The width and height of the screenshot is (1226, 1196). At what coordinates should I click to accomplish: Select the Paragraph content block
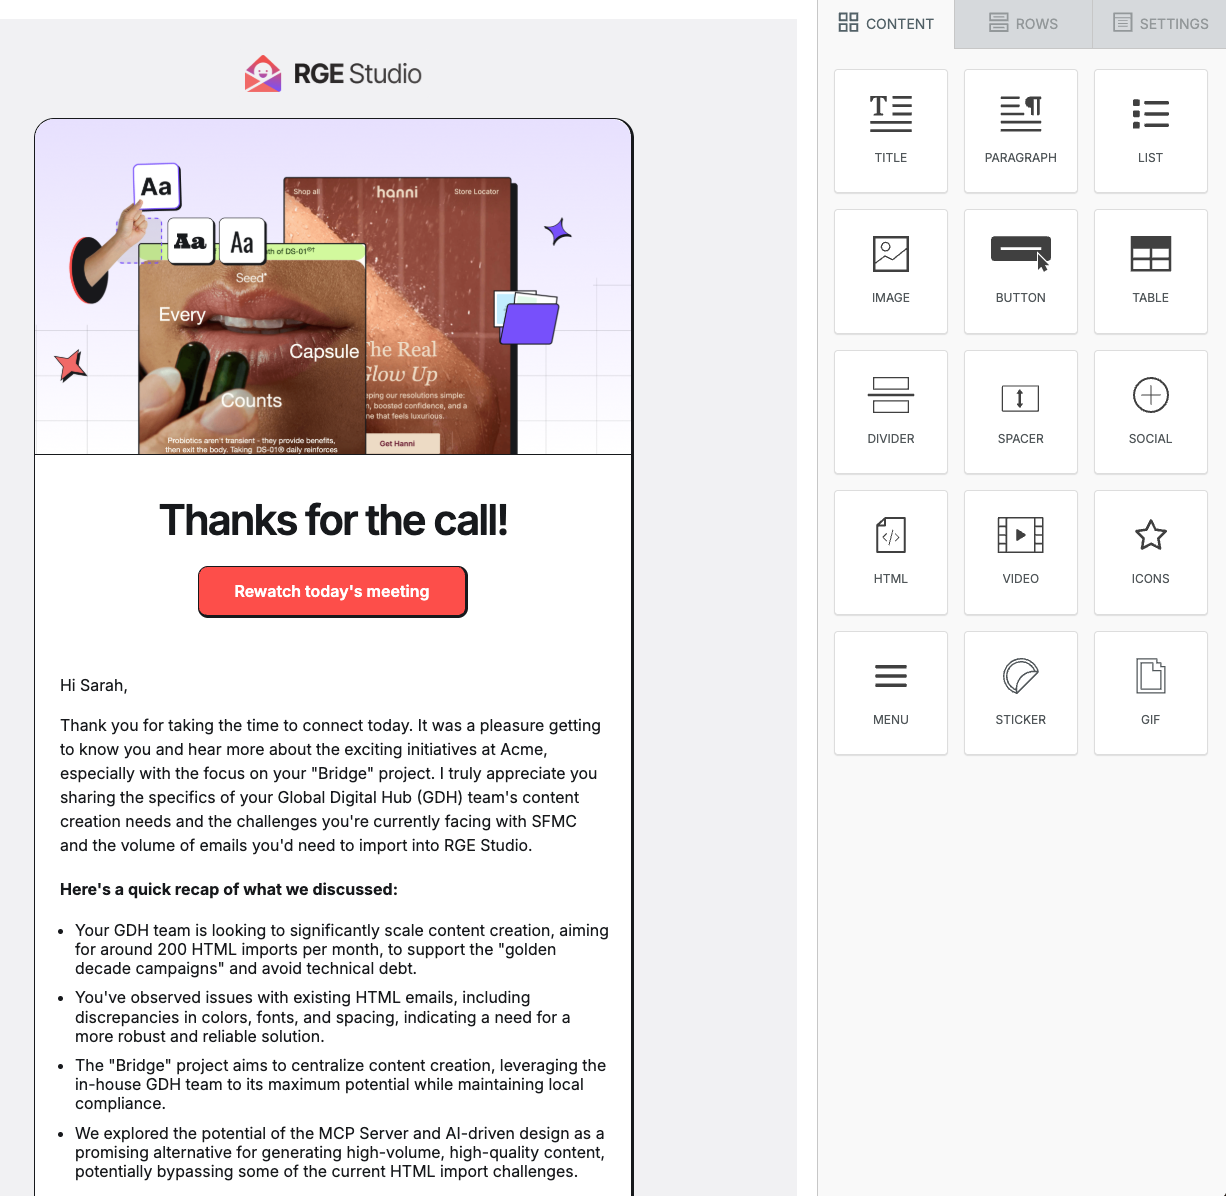pyautogui.click(x=1020, y=131)
